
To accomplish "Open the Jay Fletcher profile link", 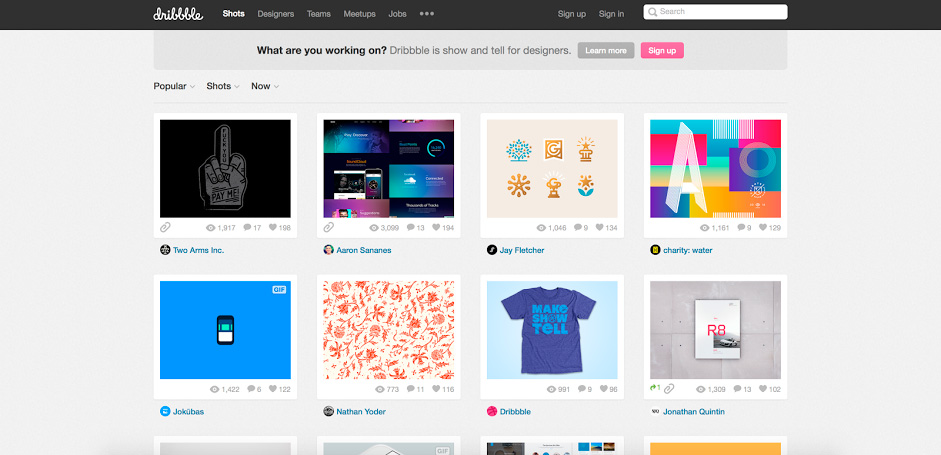I will pos(522,250).
